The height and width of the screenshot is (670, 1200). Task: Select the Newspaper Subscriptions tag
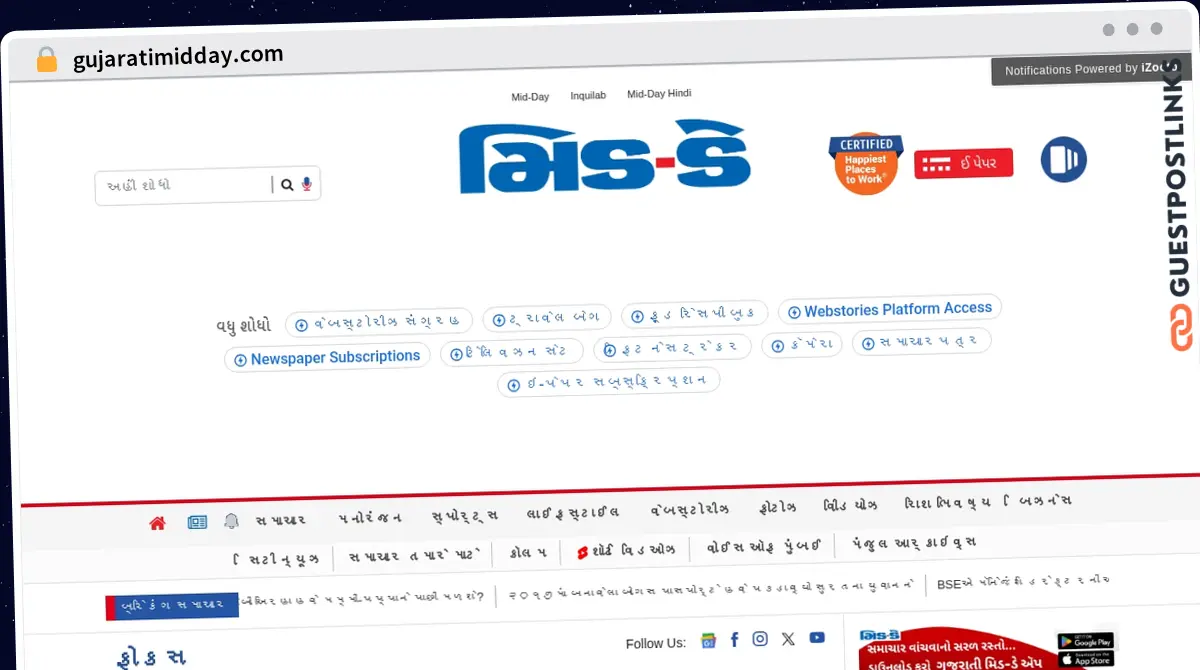(327, 357)
